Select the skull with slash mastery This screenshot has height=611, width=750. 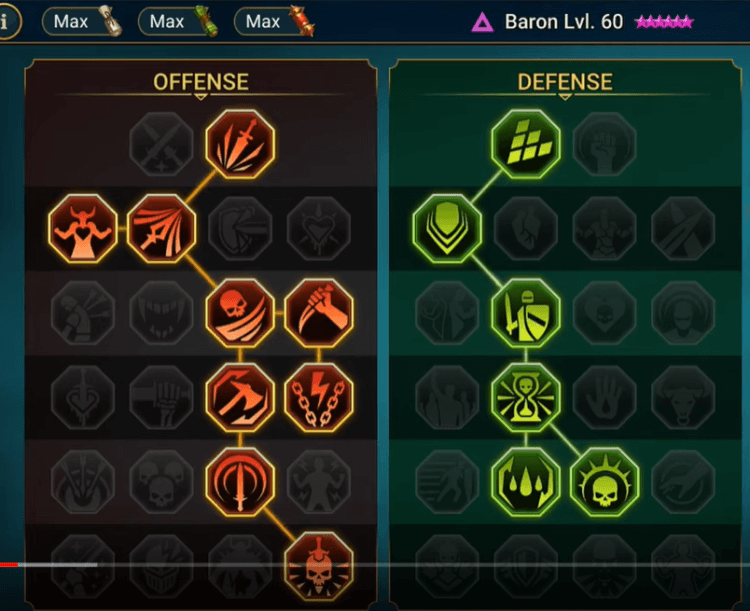240,313
